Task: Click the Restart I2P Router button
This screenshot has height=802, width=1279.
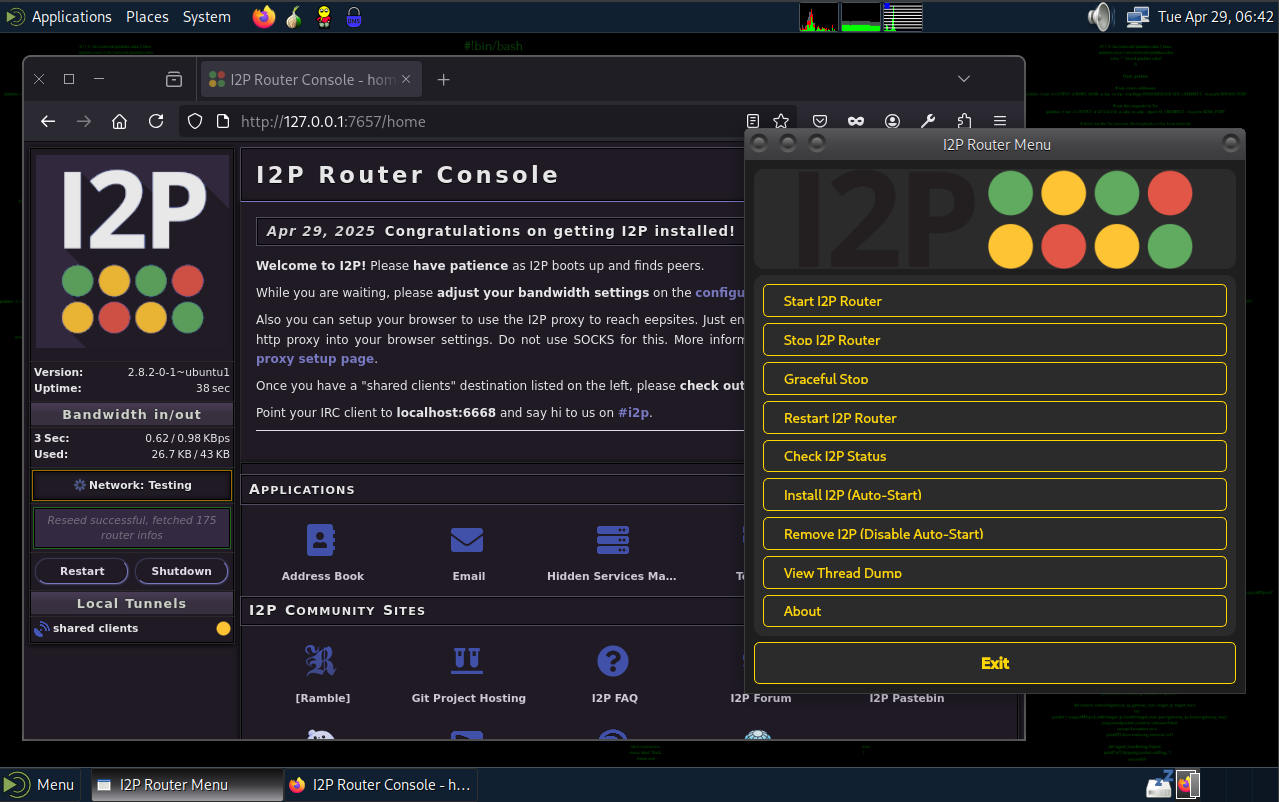Action: [995, 418]
